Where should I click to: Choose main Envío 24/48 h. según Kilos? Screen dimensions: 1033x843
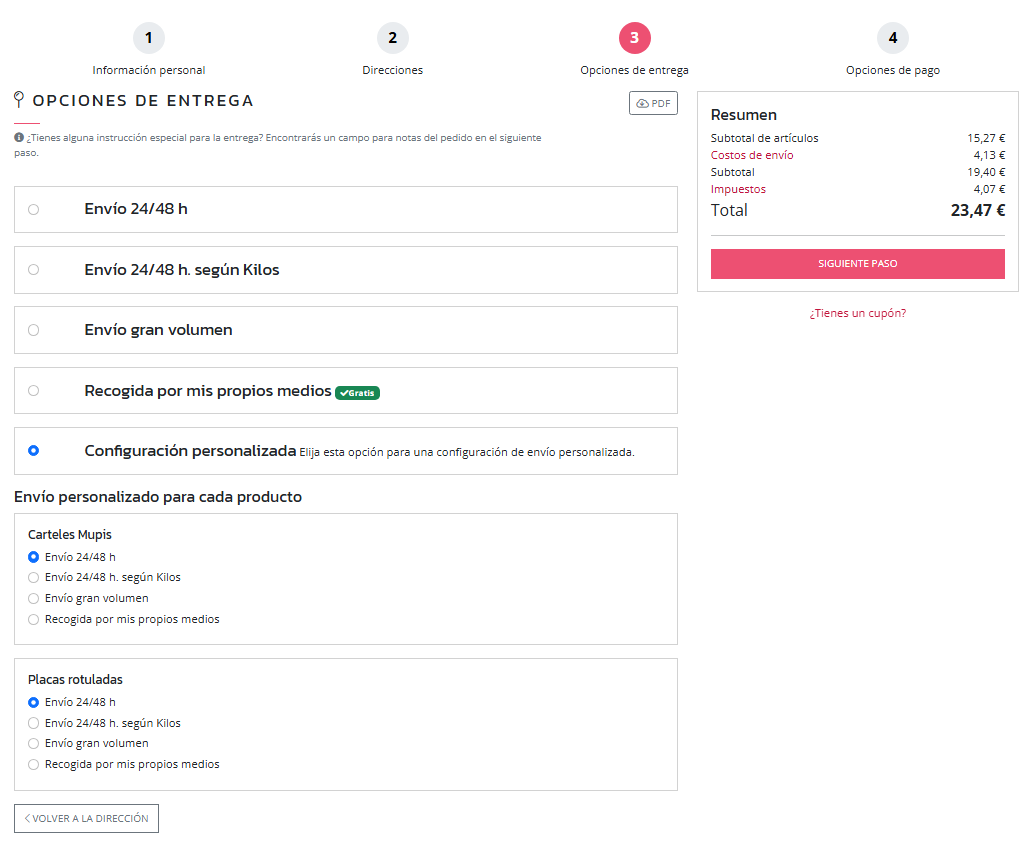pos(34,270)
